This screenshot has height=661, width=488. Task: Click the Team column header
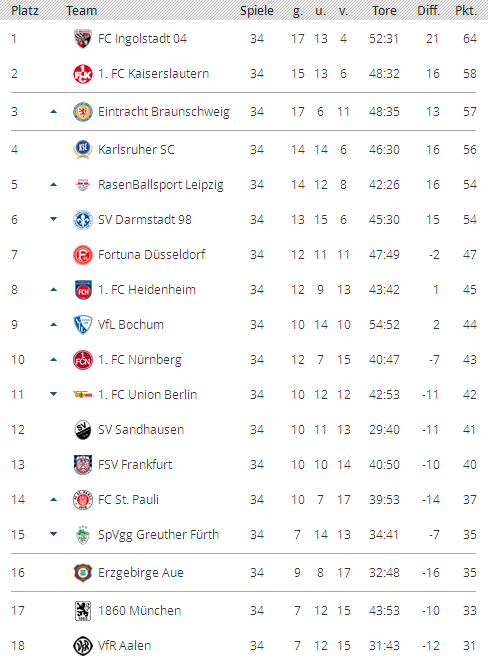click(81, 11)
